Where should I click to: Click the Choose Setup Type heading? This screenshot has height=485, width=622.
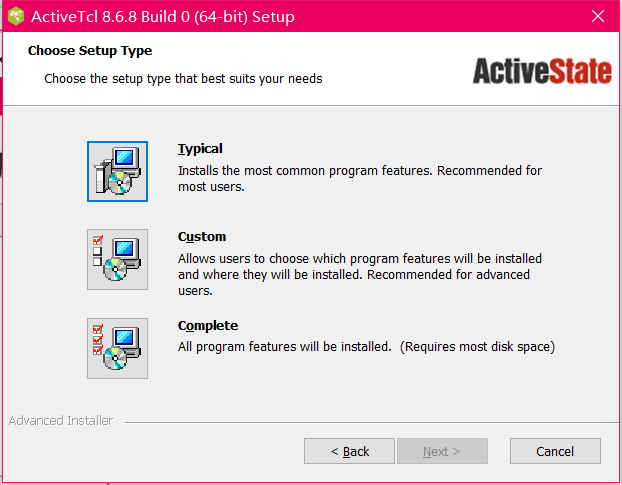coord(90,51)
